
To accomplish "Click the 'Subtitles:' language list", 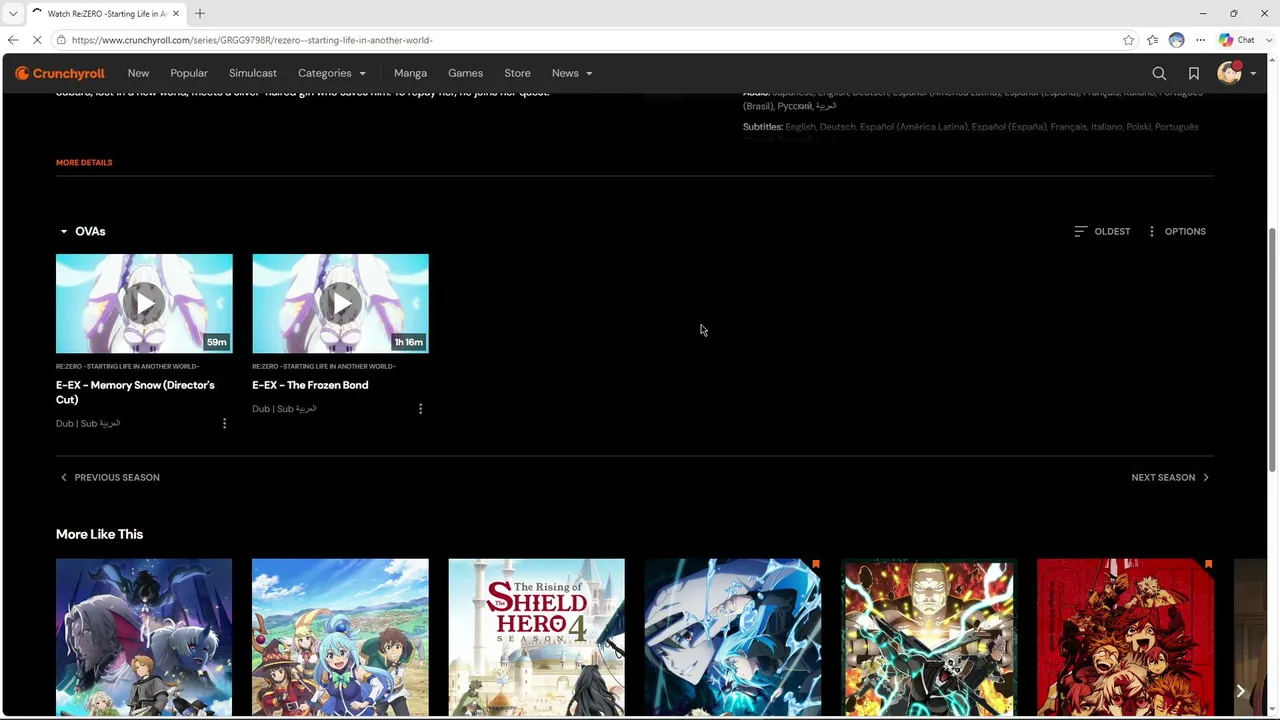I will 971,127.
